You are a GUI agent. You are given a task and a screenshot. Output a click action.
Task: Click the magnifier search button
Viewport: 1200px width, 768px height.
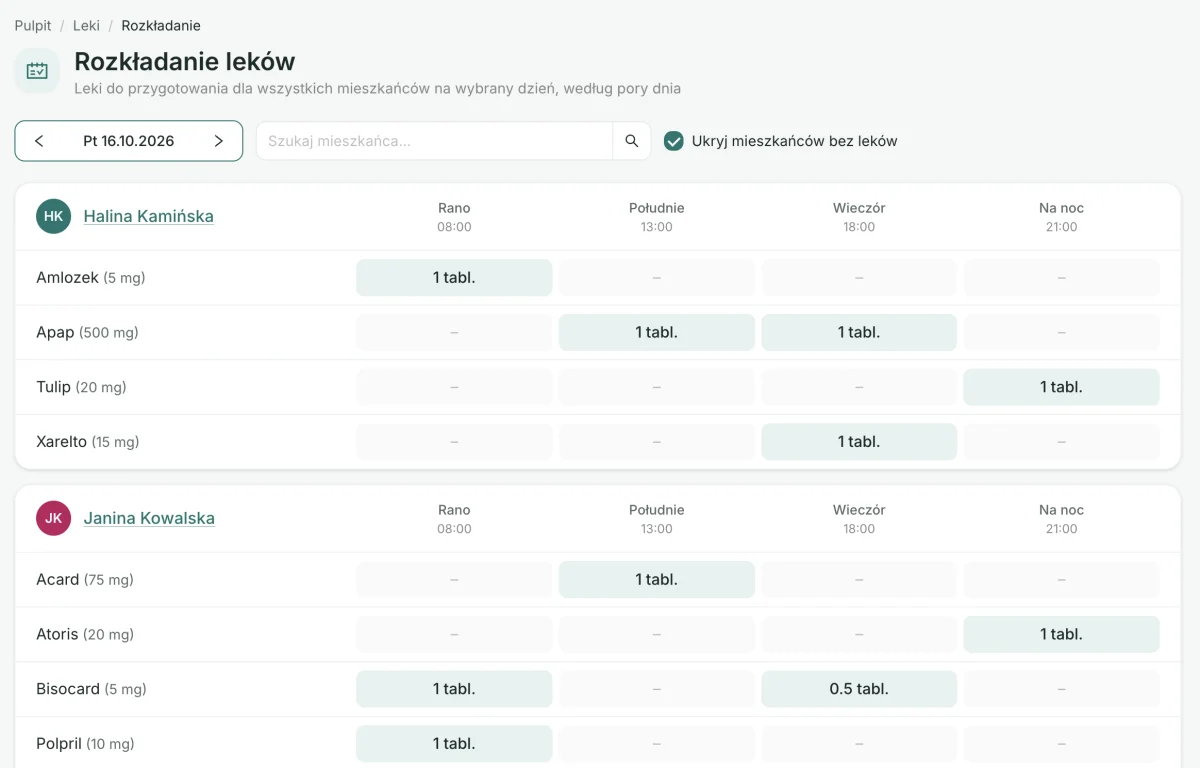[x=632, y=141]
